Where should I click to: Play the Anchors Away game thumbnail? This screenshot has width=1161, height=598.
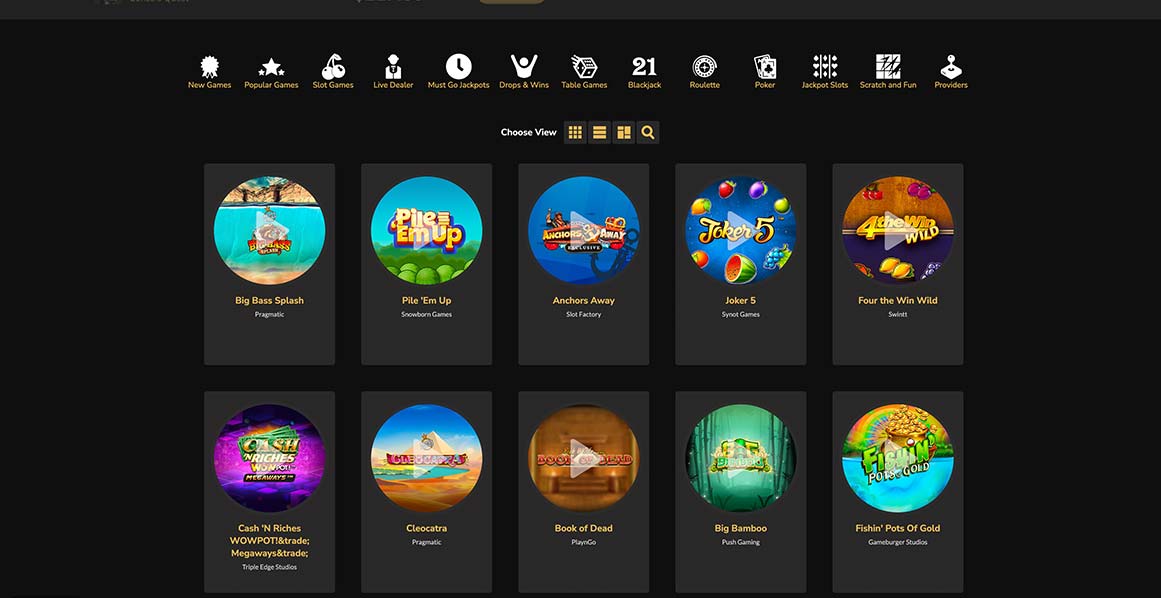583,230
